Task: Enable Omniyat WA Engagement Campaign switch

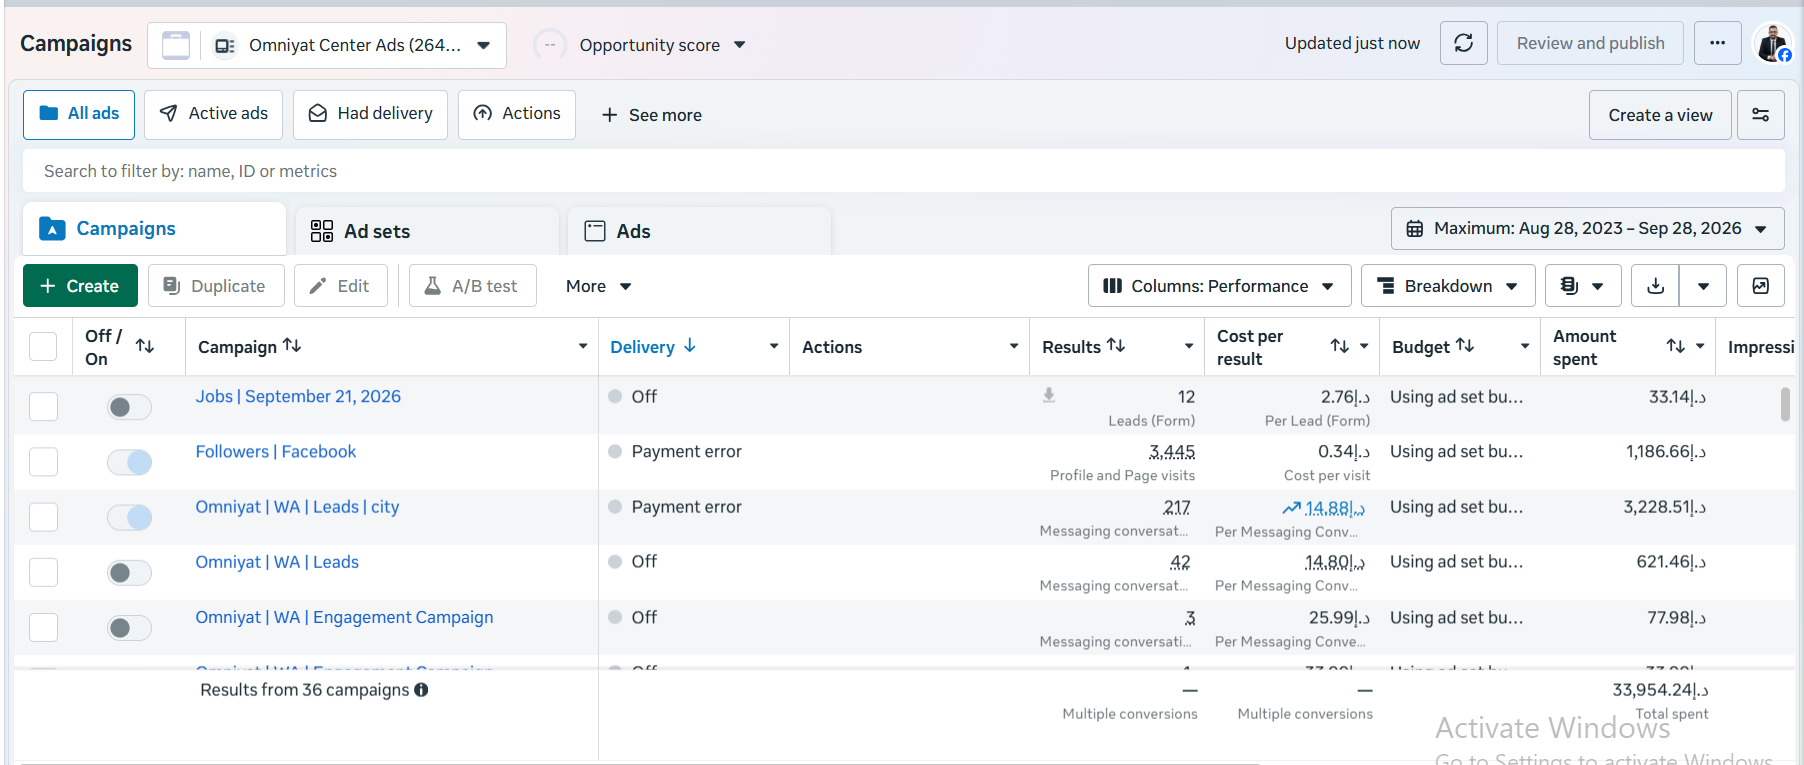Action: click(130, 628)
